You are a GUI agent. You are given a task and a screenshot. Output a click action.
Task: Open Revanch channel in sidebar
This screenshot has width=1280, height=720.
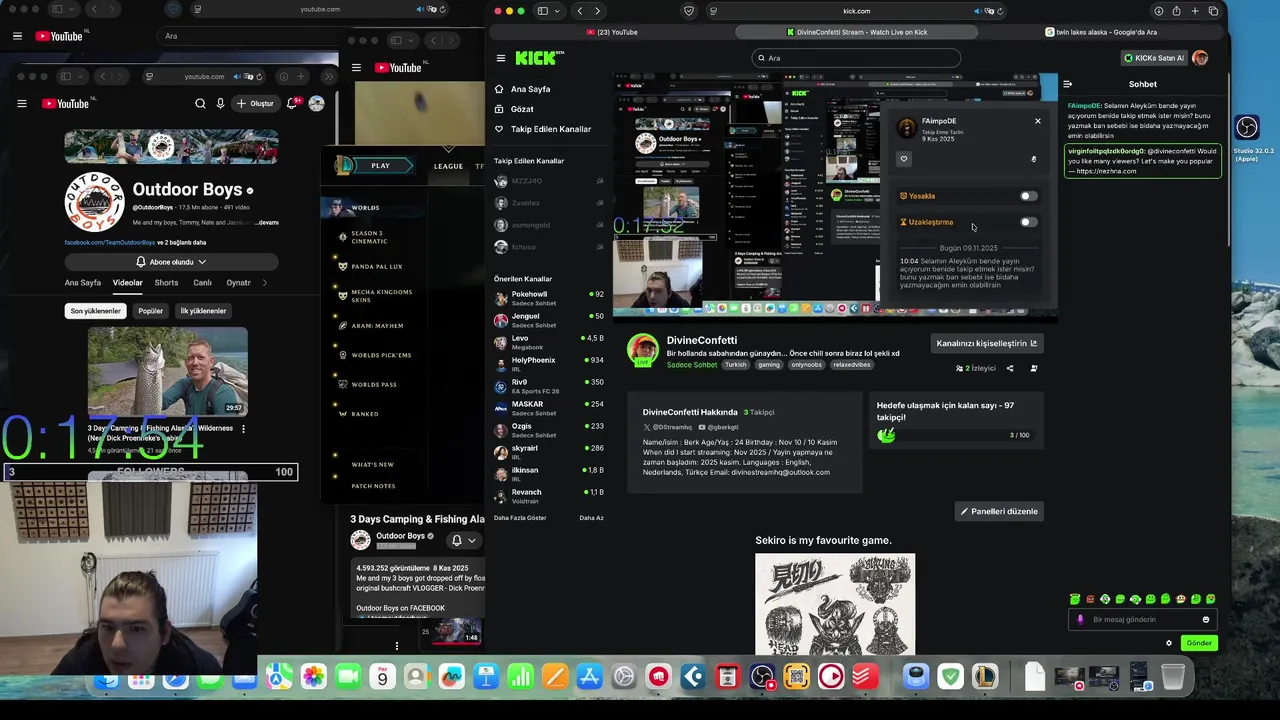click(x=549, y=496)
